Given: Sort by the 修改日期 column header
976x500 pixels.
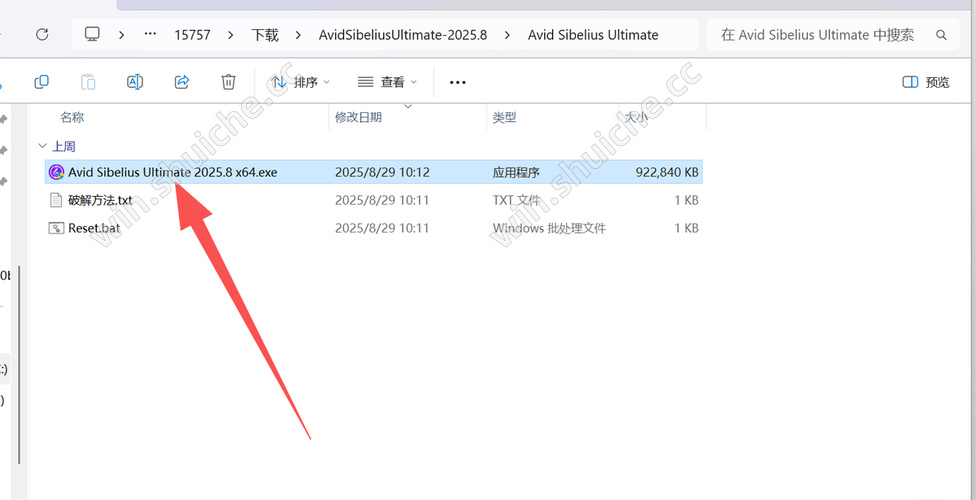Looking at the screenshot, I should click(359, 117).
